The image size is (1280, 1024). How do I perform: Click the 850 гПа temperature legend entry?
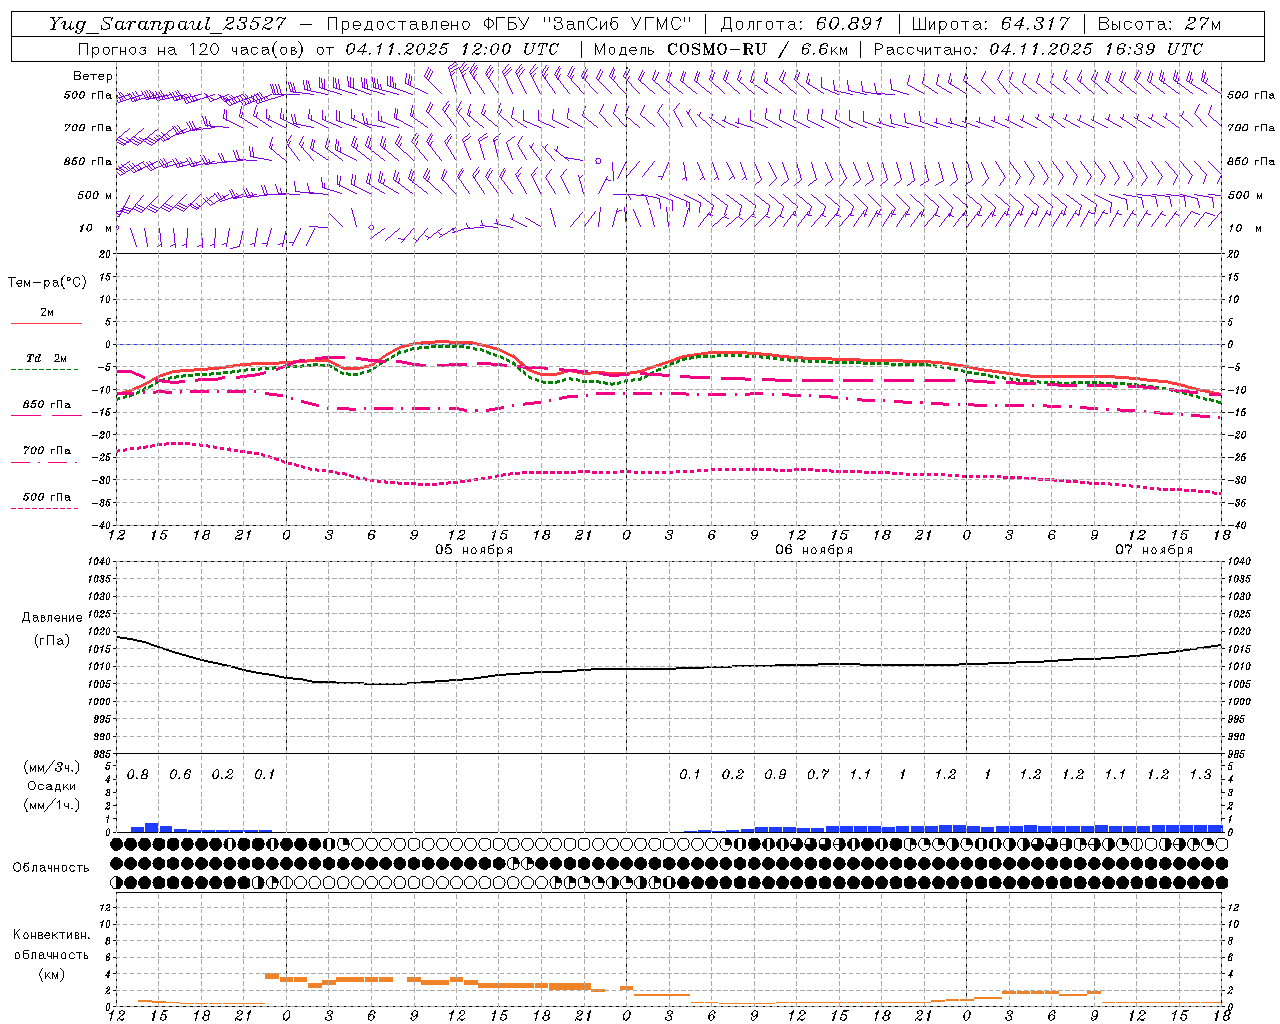click(46, 405)
